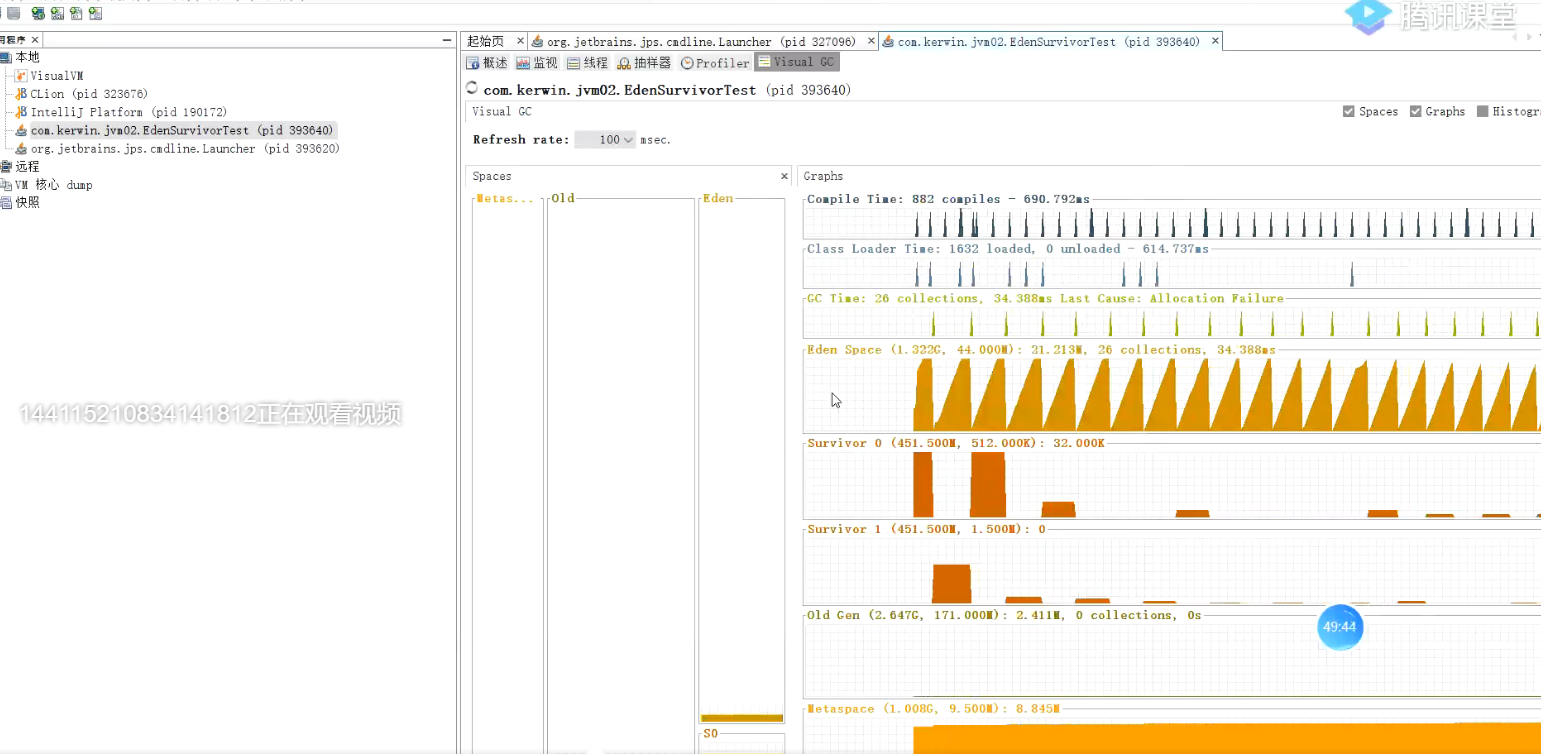Click the Old Gen graph label

point(1004,615)
